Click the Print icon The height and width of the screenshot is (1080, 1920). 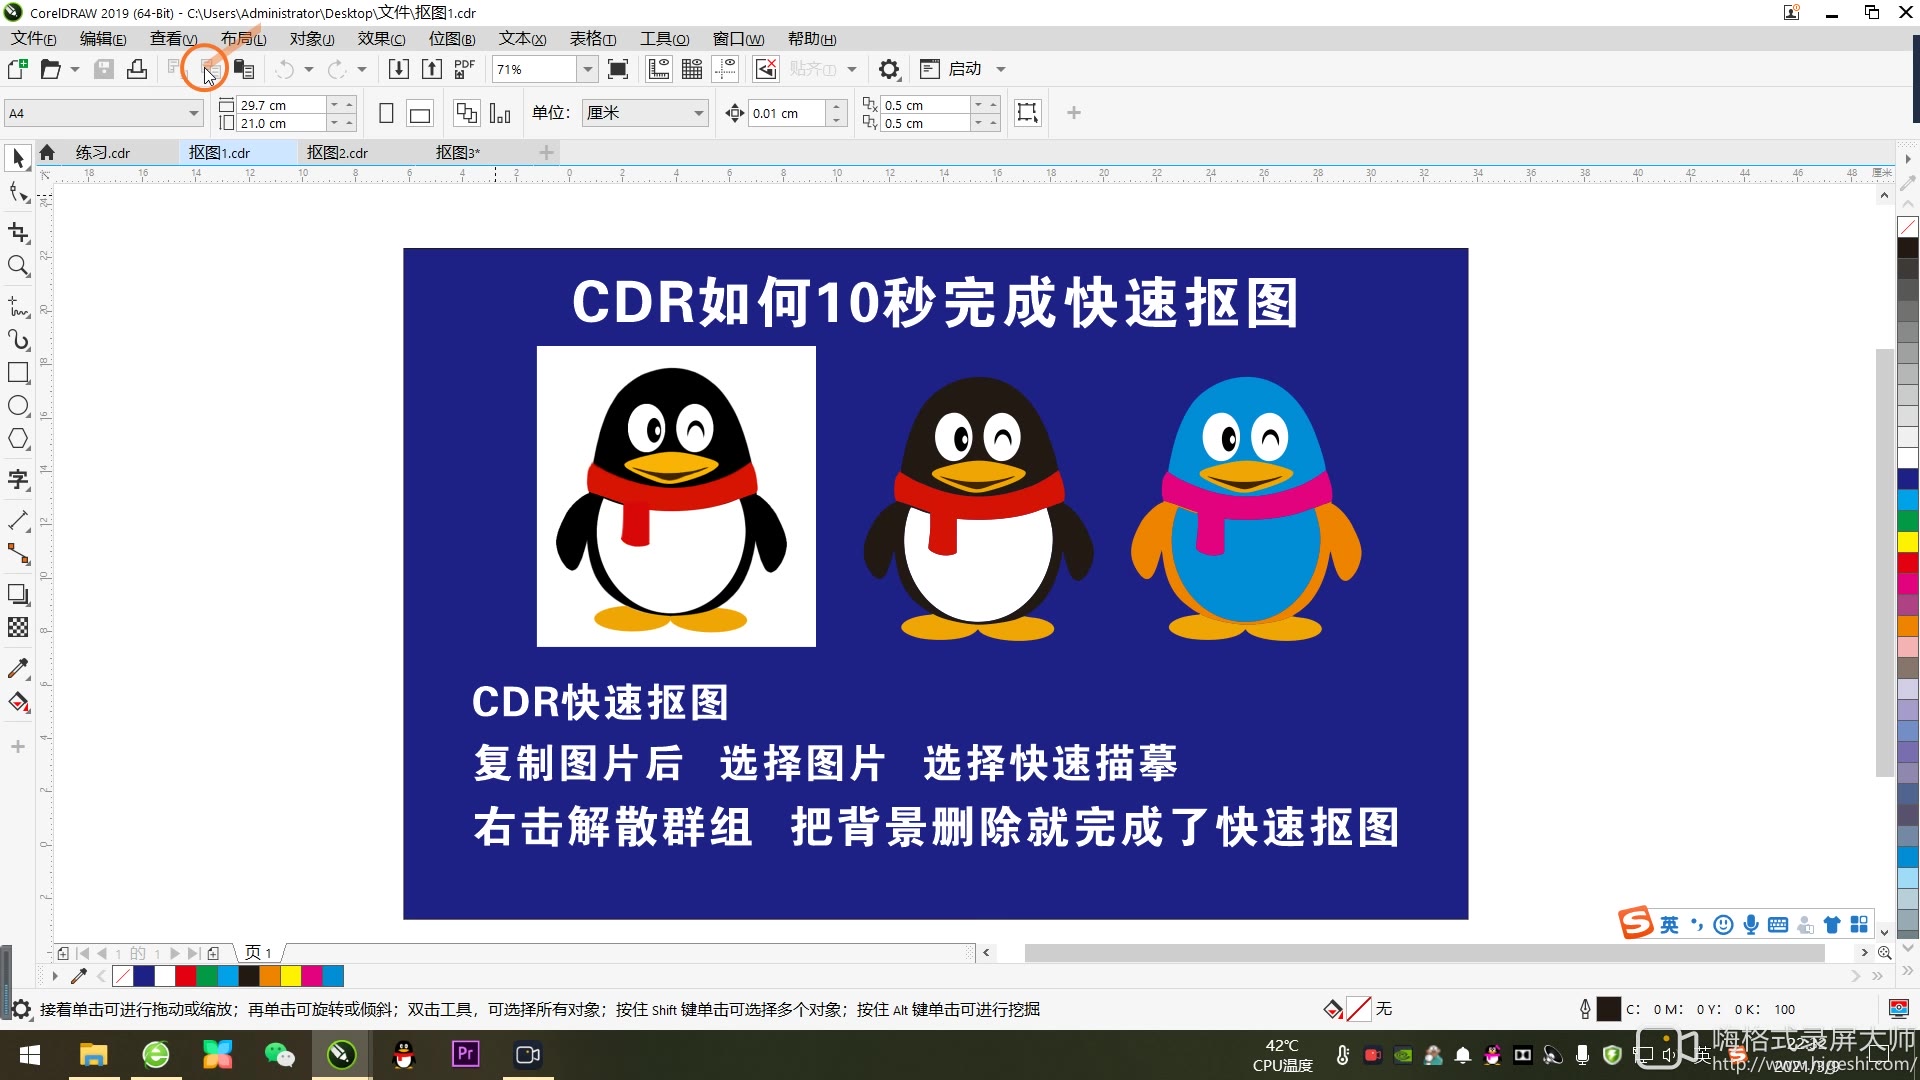coord(137,69)
